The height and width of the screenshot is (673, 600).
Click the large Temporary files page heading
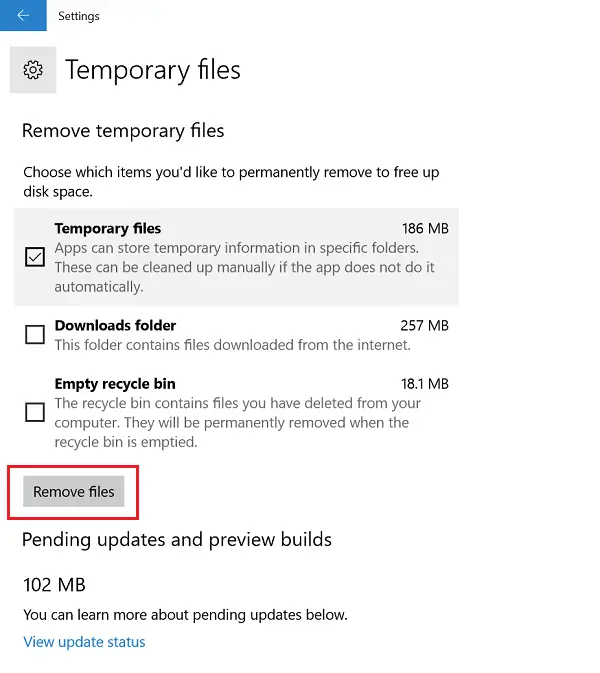tap(153, 70)
